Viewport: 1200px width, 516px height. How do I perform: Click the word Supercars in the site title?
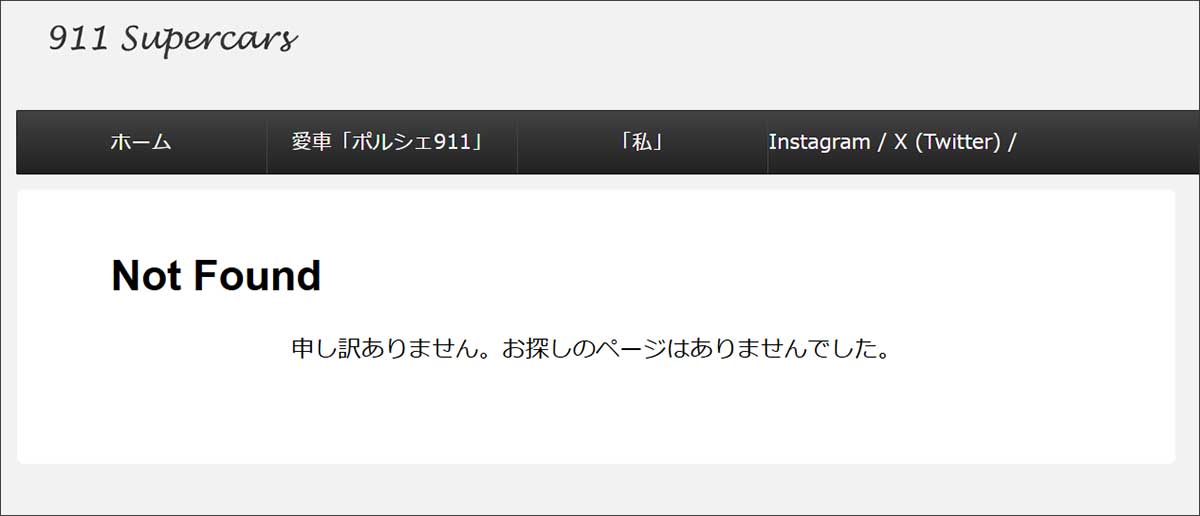[210, 40]
